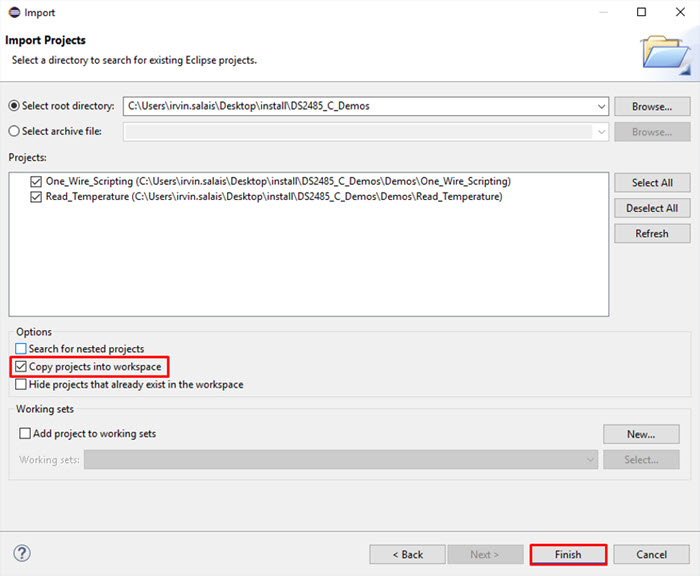700x576 pixels.
Task: Click the Select All button
Action: 652,183
